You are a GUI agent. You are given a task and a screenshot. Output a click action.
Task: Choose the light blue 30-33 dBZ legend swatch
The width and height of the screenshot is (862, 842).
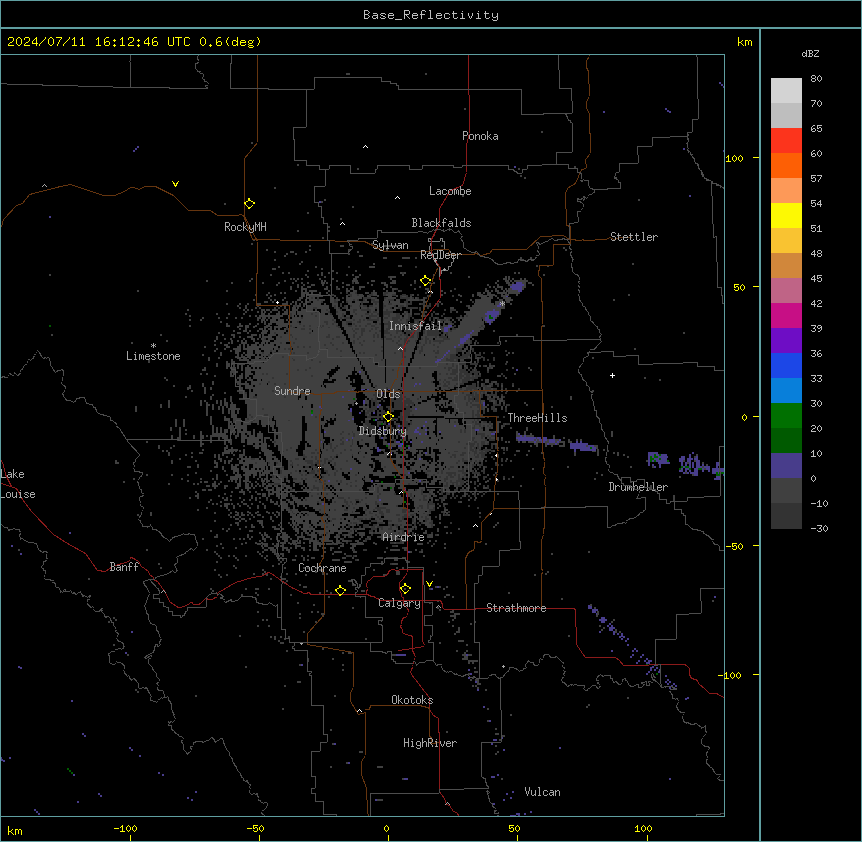click(x=786, y=391)
